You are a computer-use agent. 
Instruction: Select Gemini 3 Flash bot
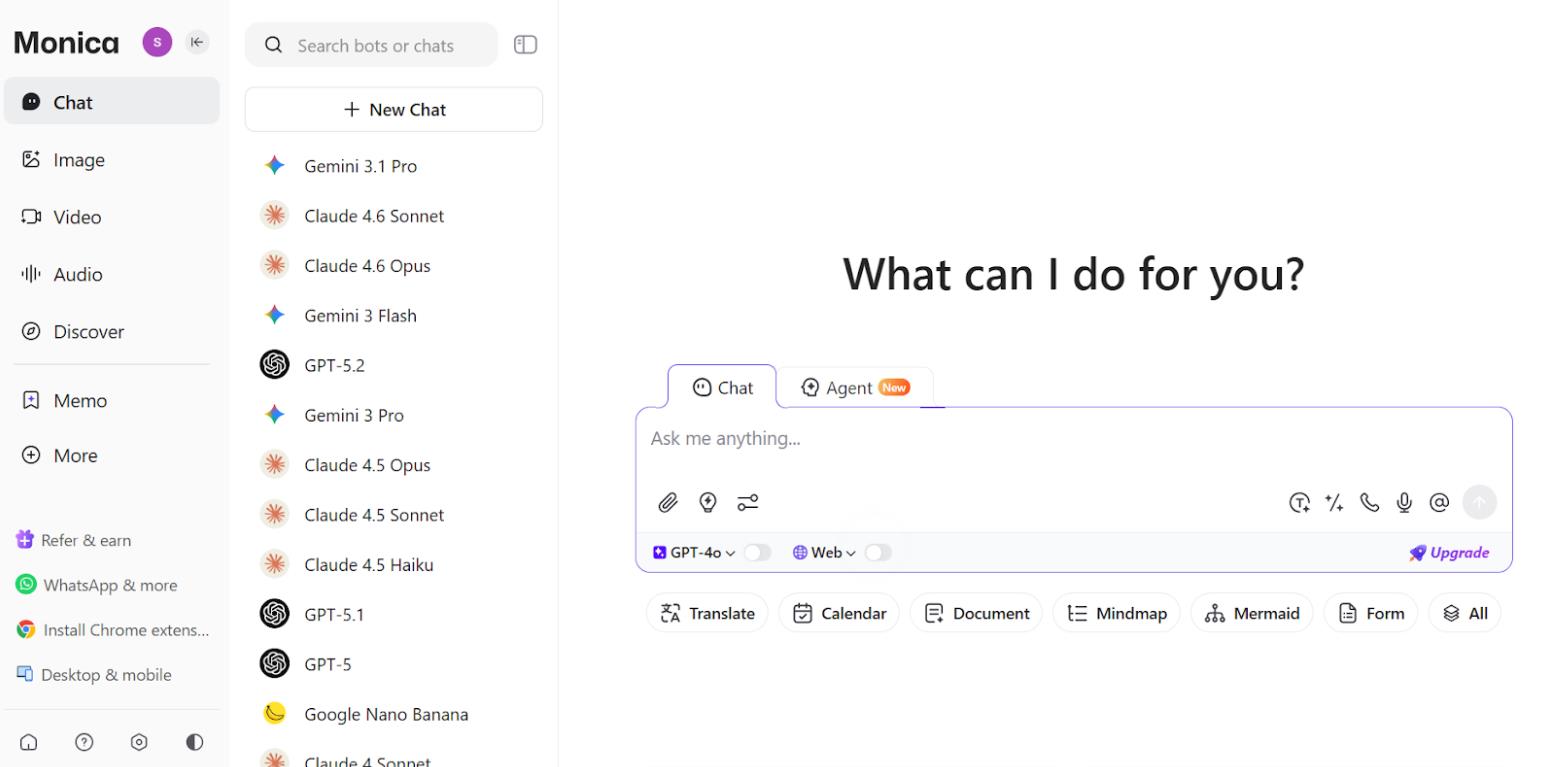(394, 316)
